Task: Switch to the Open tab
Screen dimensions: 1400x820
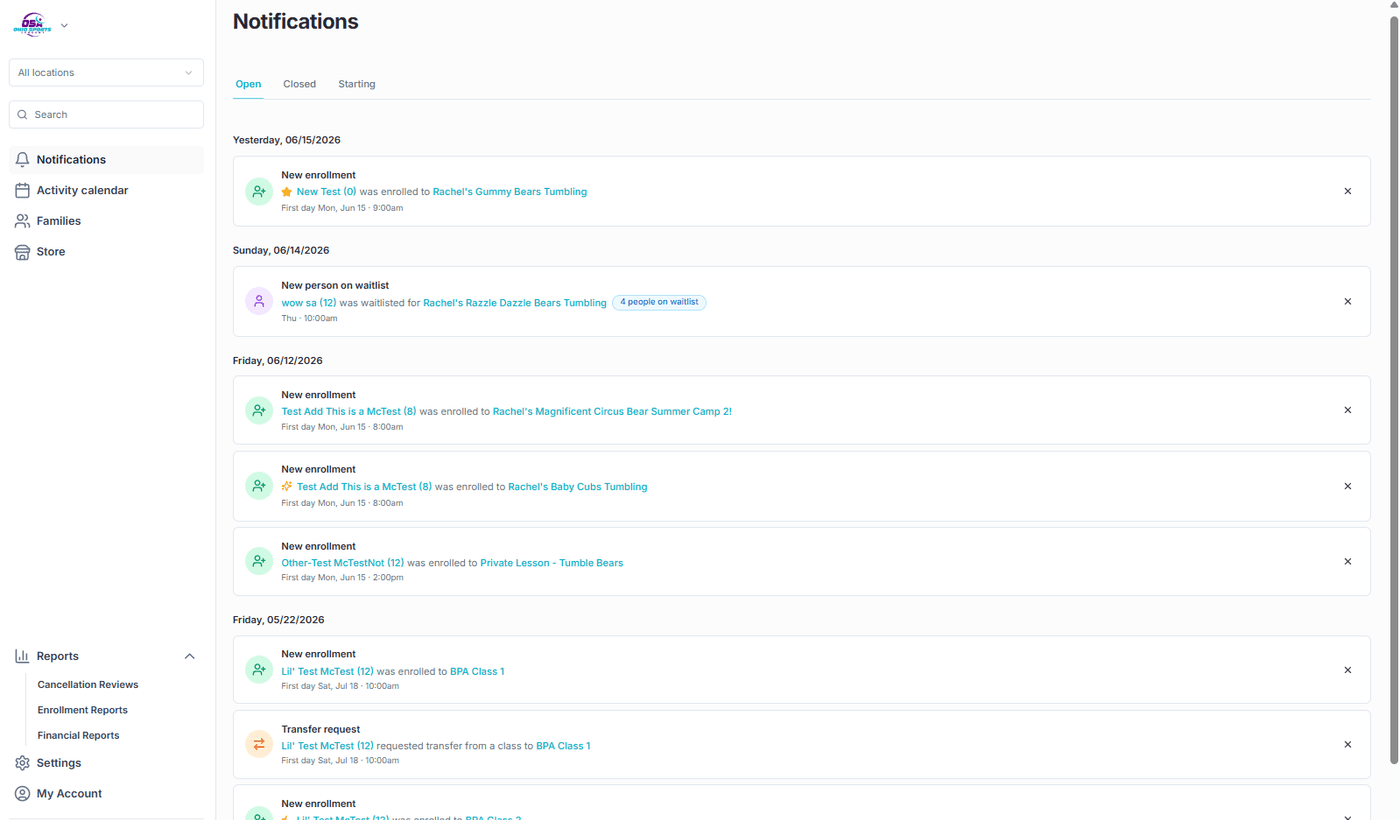Action: click(248, 84)
